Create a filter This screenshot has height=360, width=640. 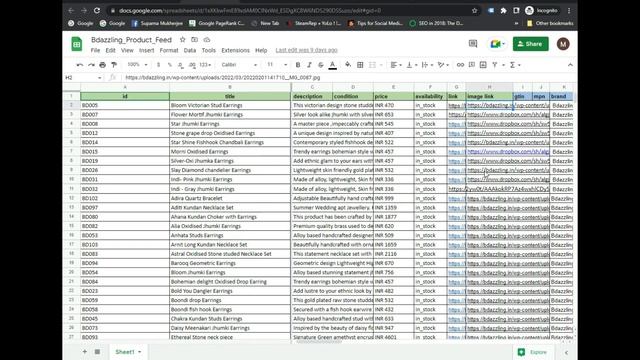(495, 65)
